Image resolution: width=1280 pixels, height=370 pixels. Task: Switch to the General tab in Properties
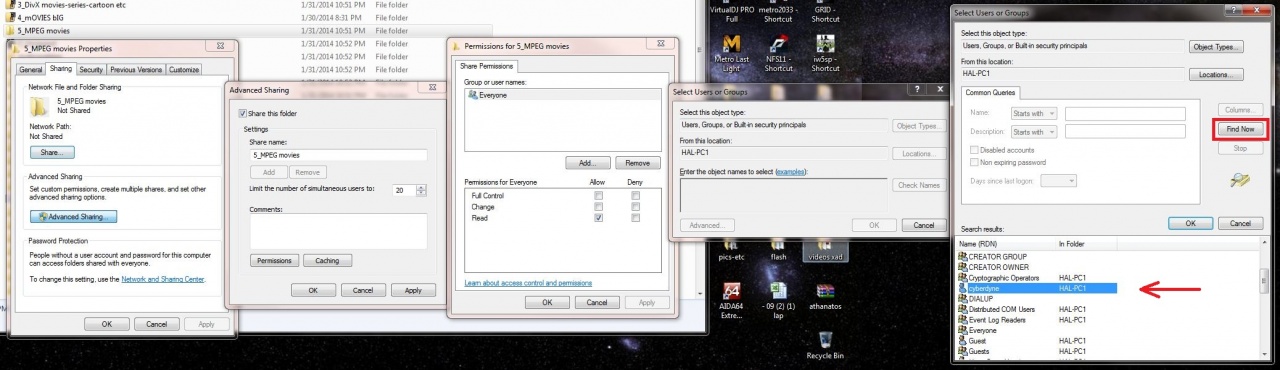coord(31,70)
